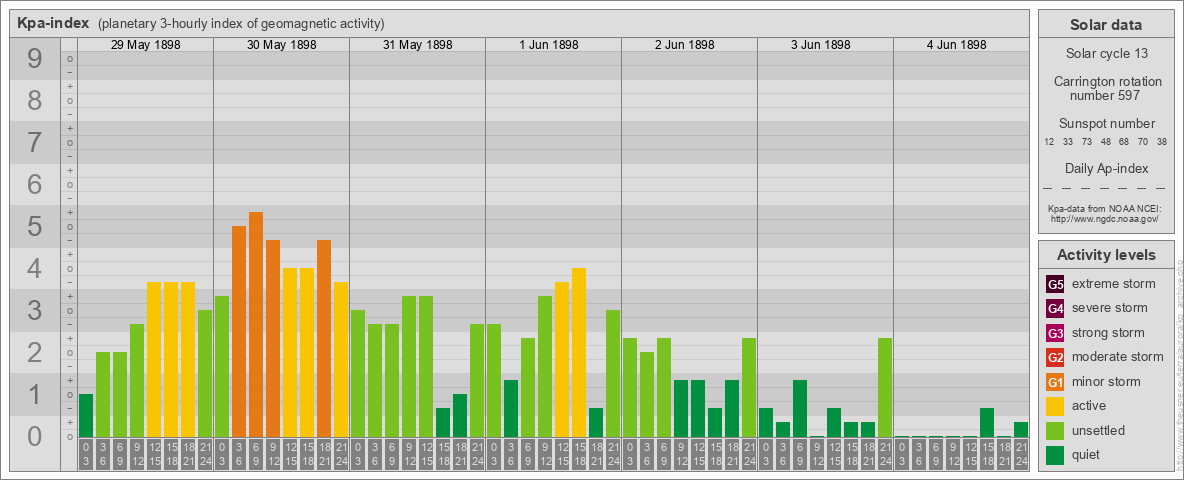
Task: Click the Kp scale number 5
Action: pos(34,226)
